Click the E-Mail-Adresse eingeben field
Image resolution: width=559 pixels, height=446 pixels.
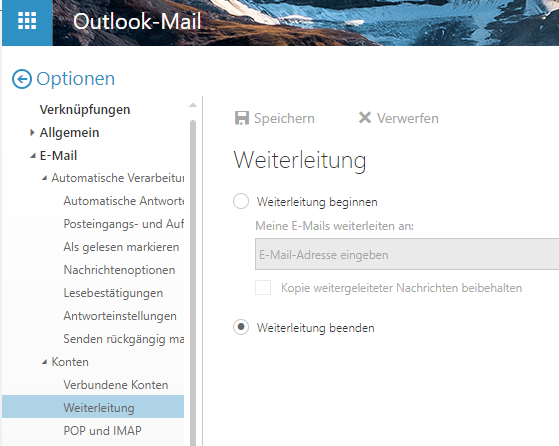coord(407,254)
